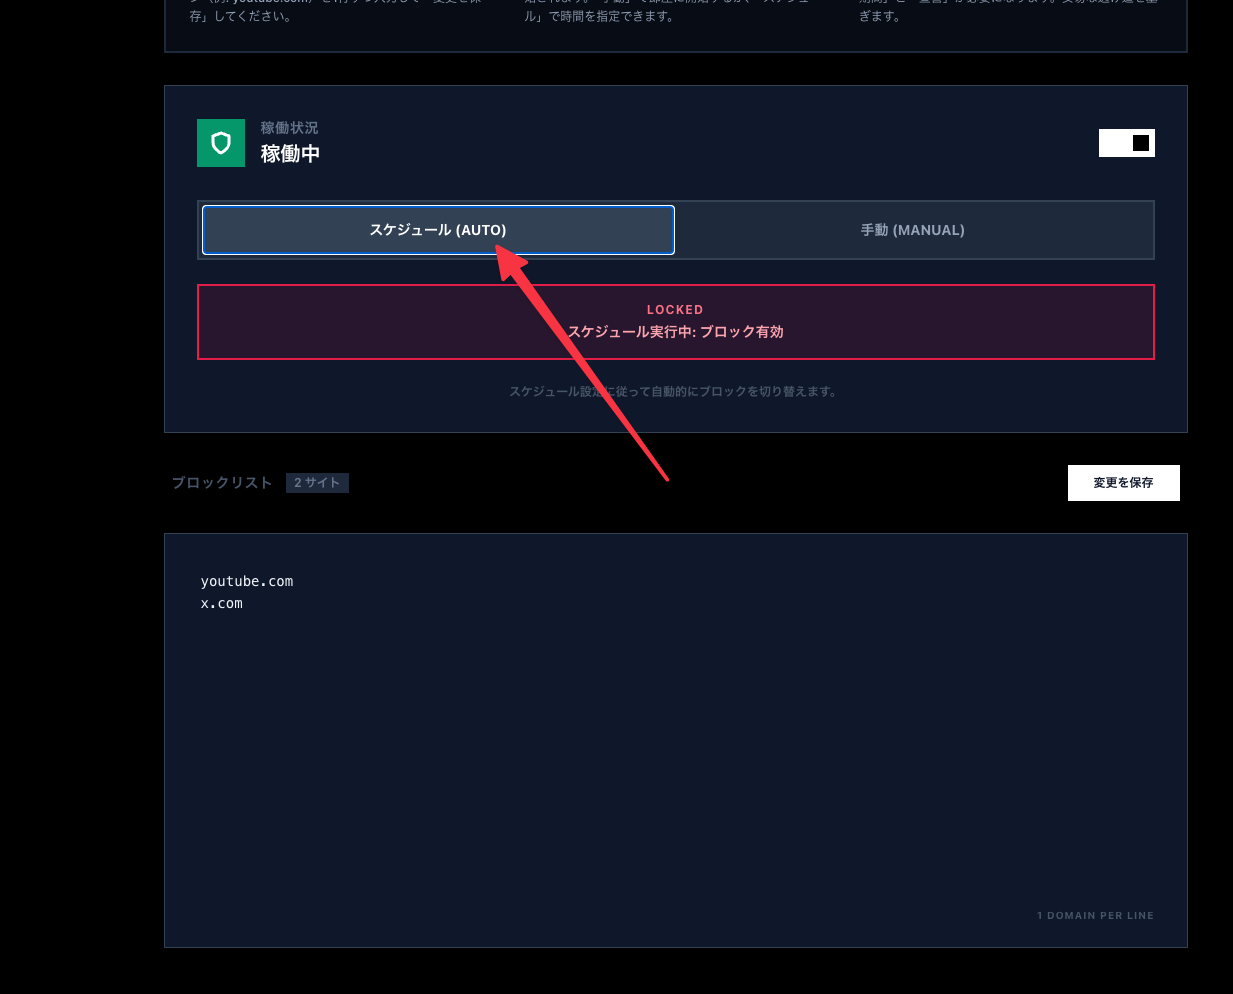This screenshot has height=994, width=1233.
Task: Click the 1 DOMAIN PER LINE hint label
Action: [x=1095, y=915]
